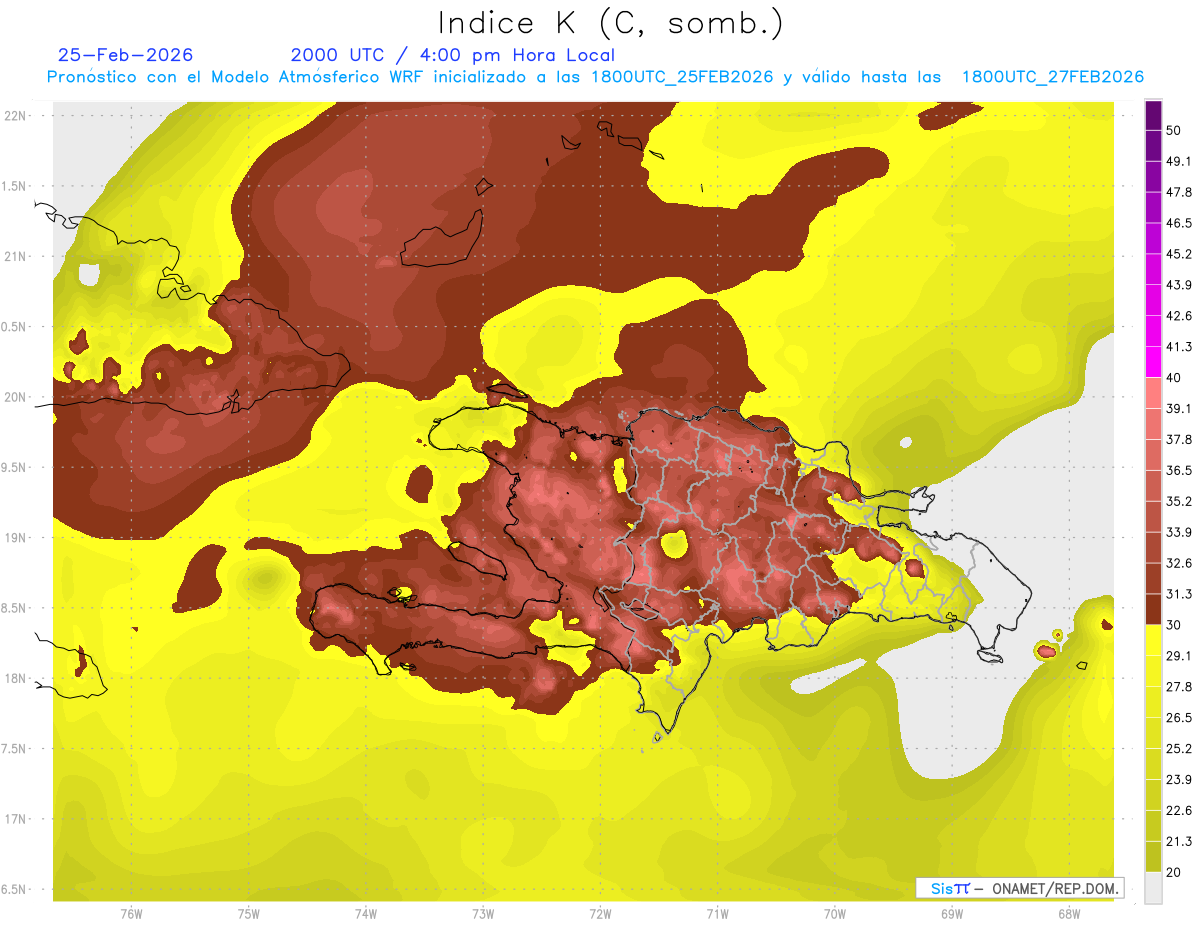Click the 72W longitude axis label

[600, 914]
